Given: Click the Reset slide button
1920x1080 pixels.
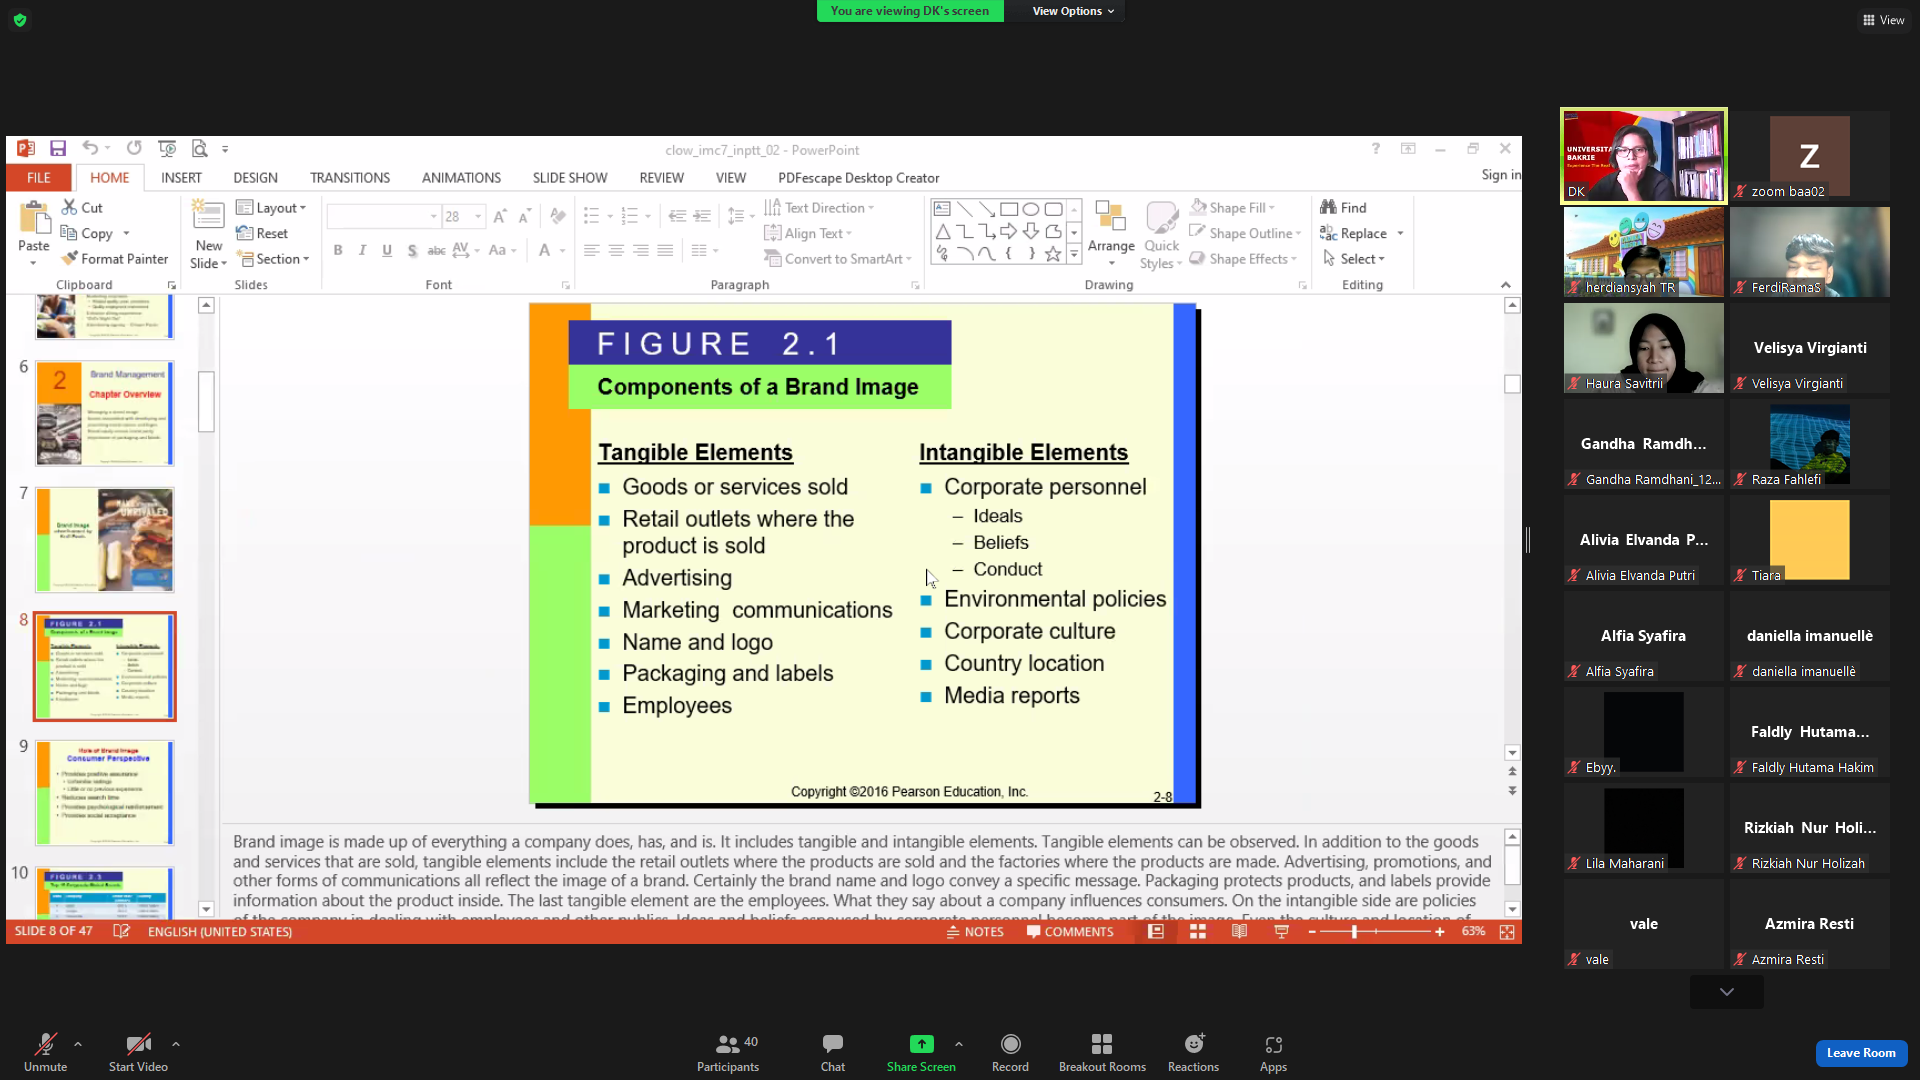Looking at the screenshot, I should (x=262, y=233).
